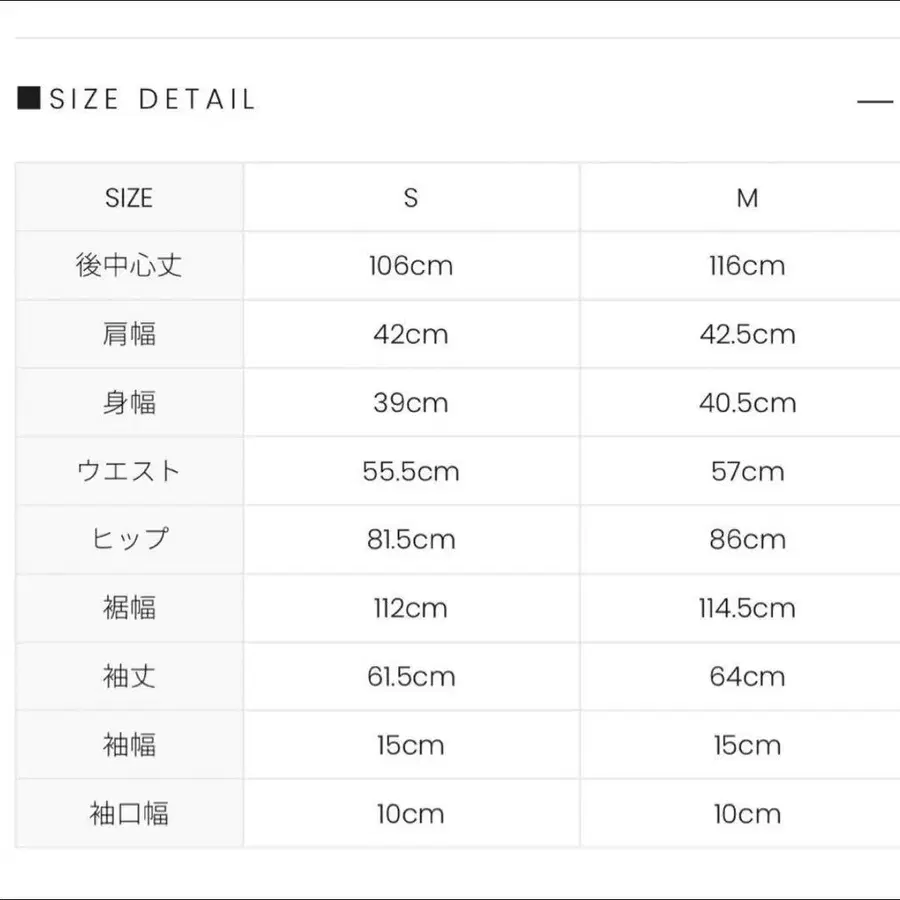
Task: Click the SIZE DETAIL heading text
Action: point(152,99)
